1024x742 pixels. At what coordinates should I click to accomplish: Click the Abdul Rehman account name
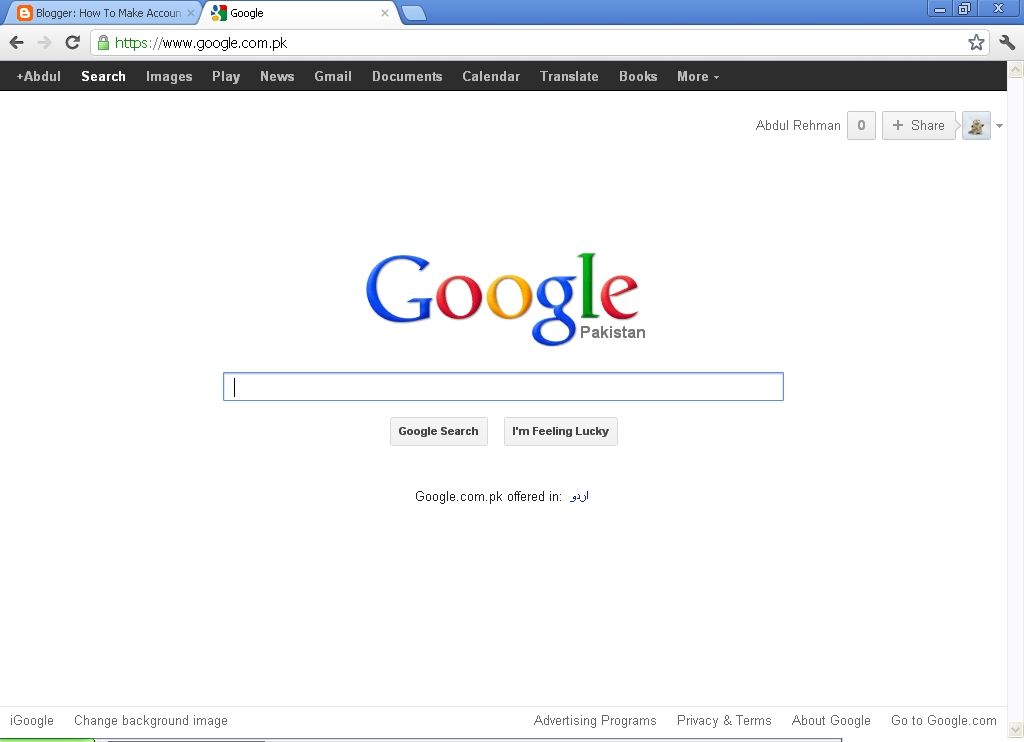[x=798, y=125]
